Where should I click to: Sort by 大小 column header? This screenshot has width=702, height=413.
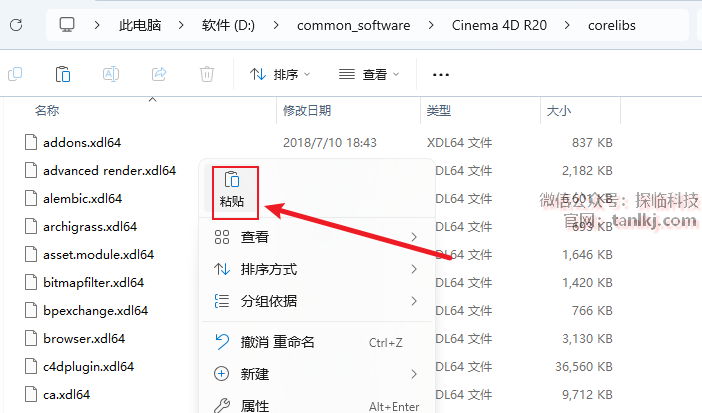tap(559, 111)
